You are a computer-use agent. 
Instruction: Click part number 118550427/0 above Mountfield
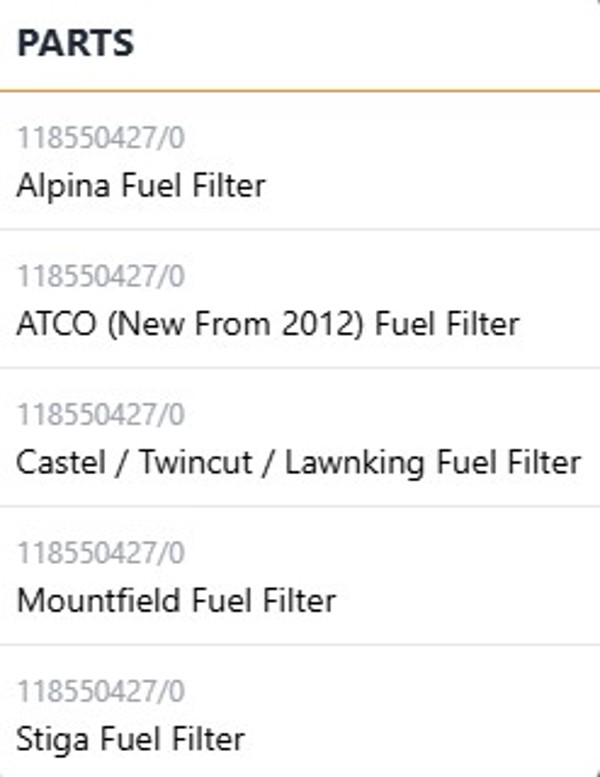tap(101, 552)
